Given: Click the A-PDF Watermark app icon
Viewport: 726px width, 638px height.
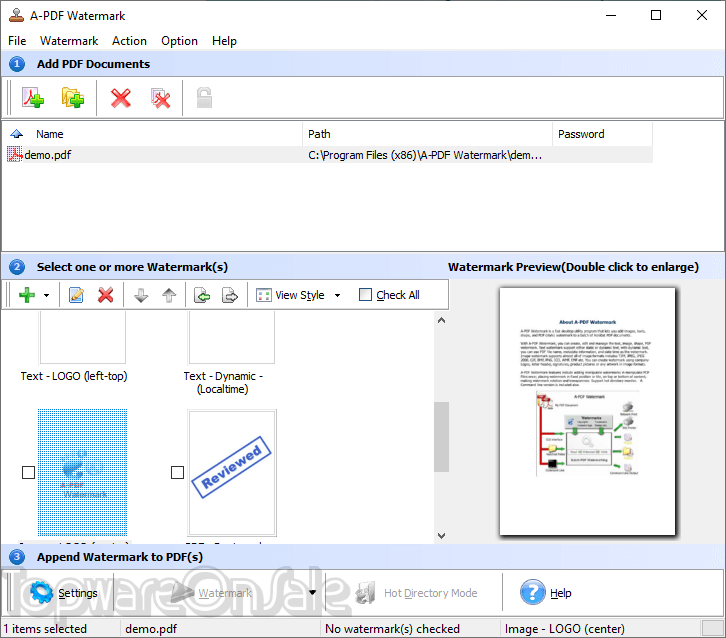Looking at the screenshot, I should [x=16, y=15].
